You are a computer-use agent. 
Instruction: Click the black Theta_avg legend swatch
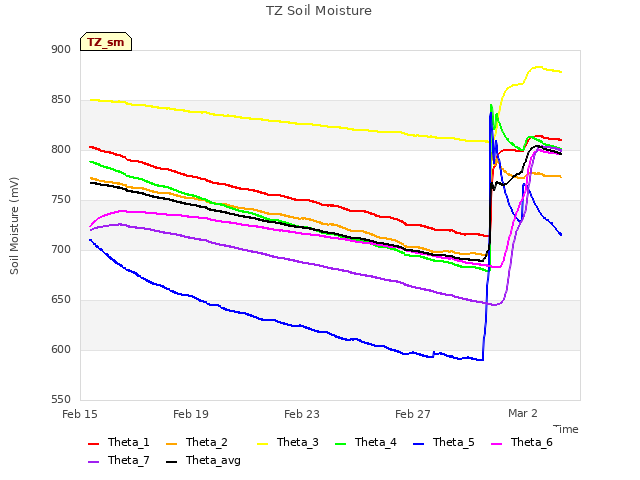171,462
